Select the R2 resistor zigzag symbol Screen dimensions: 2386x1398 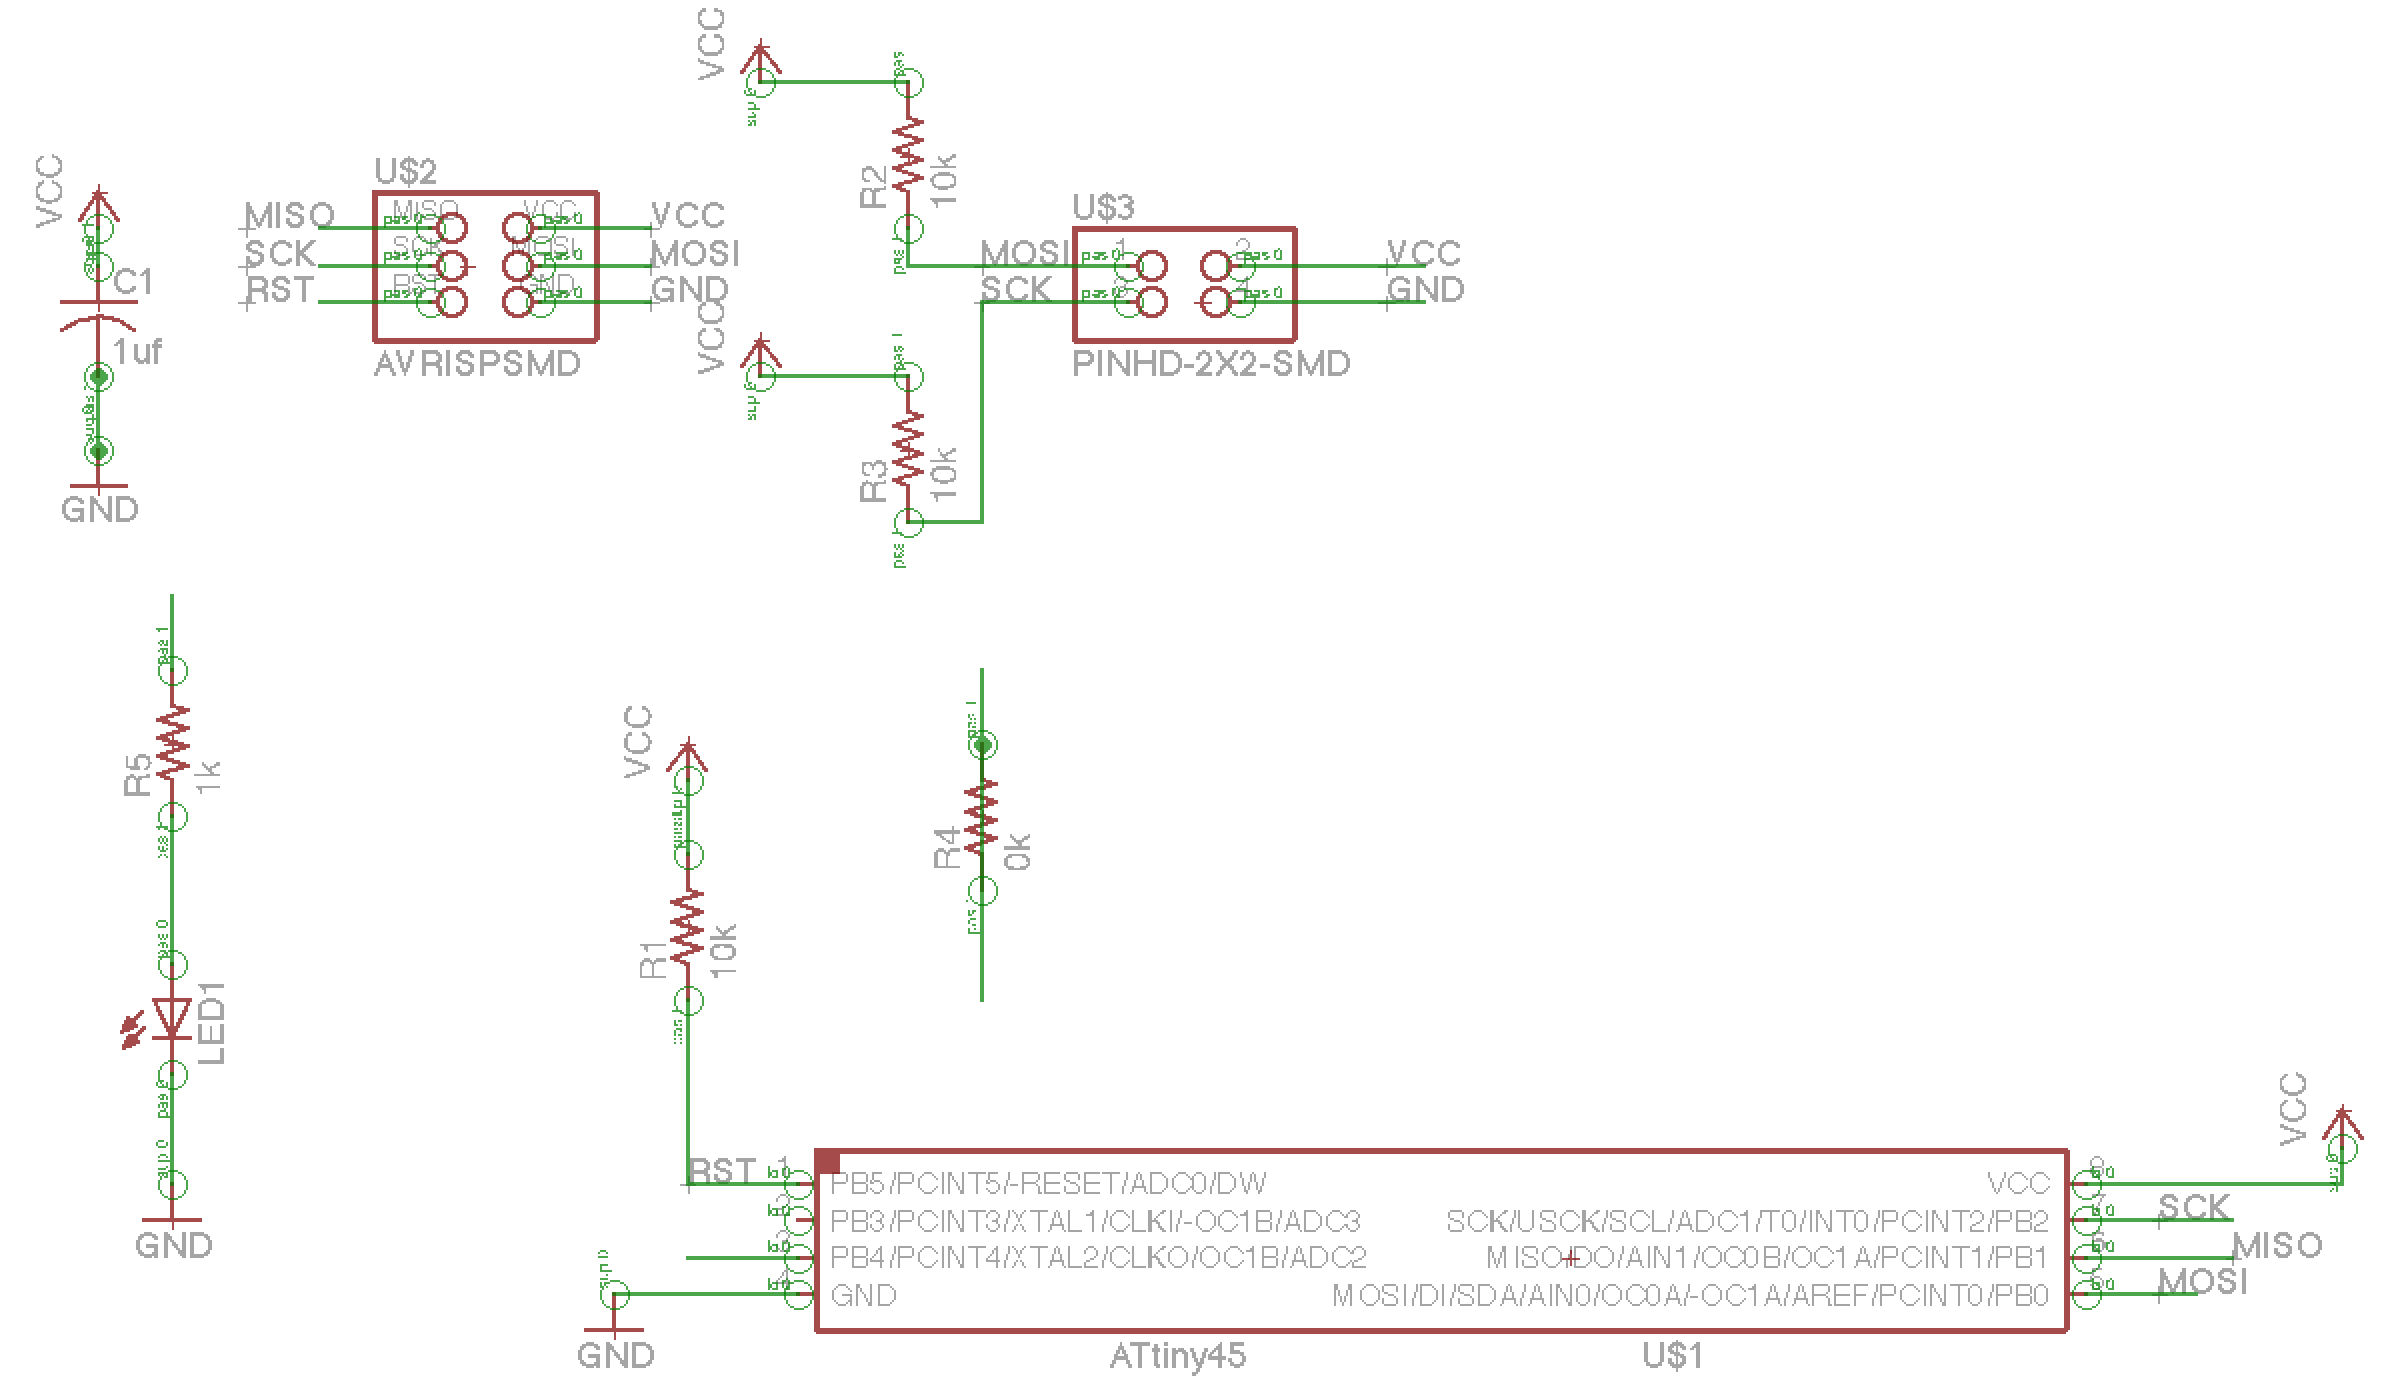(x=908, y=155)
